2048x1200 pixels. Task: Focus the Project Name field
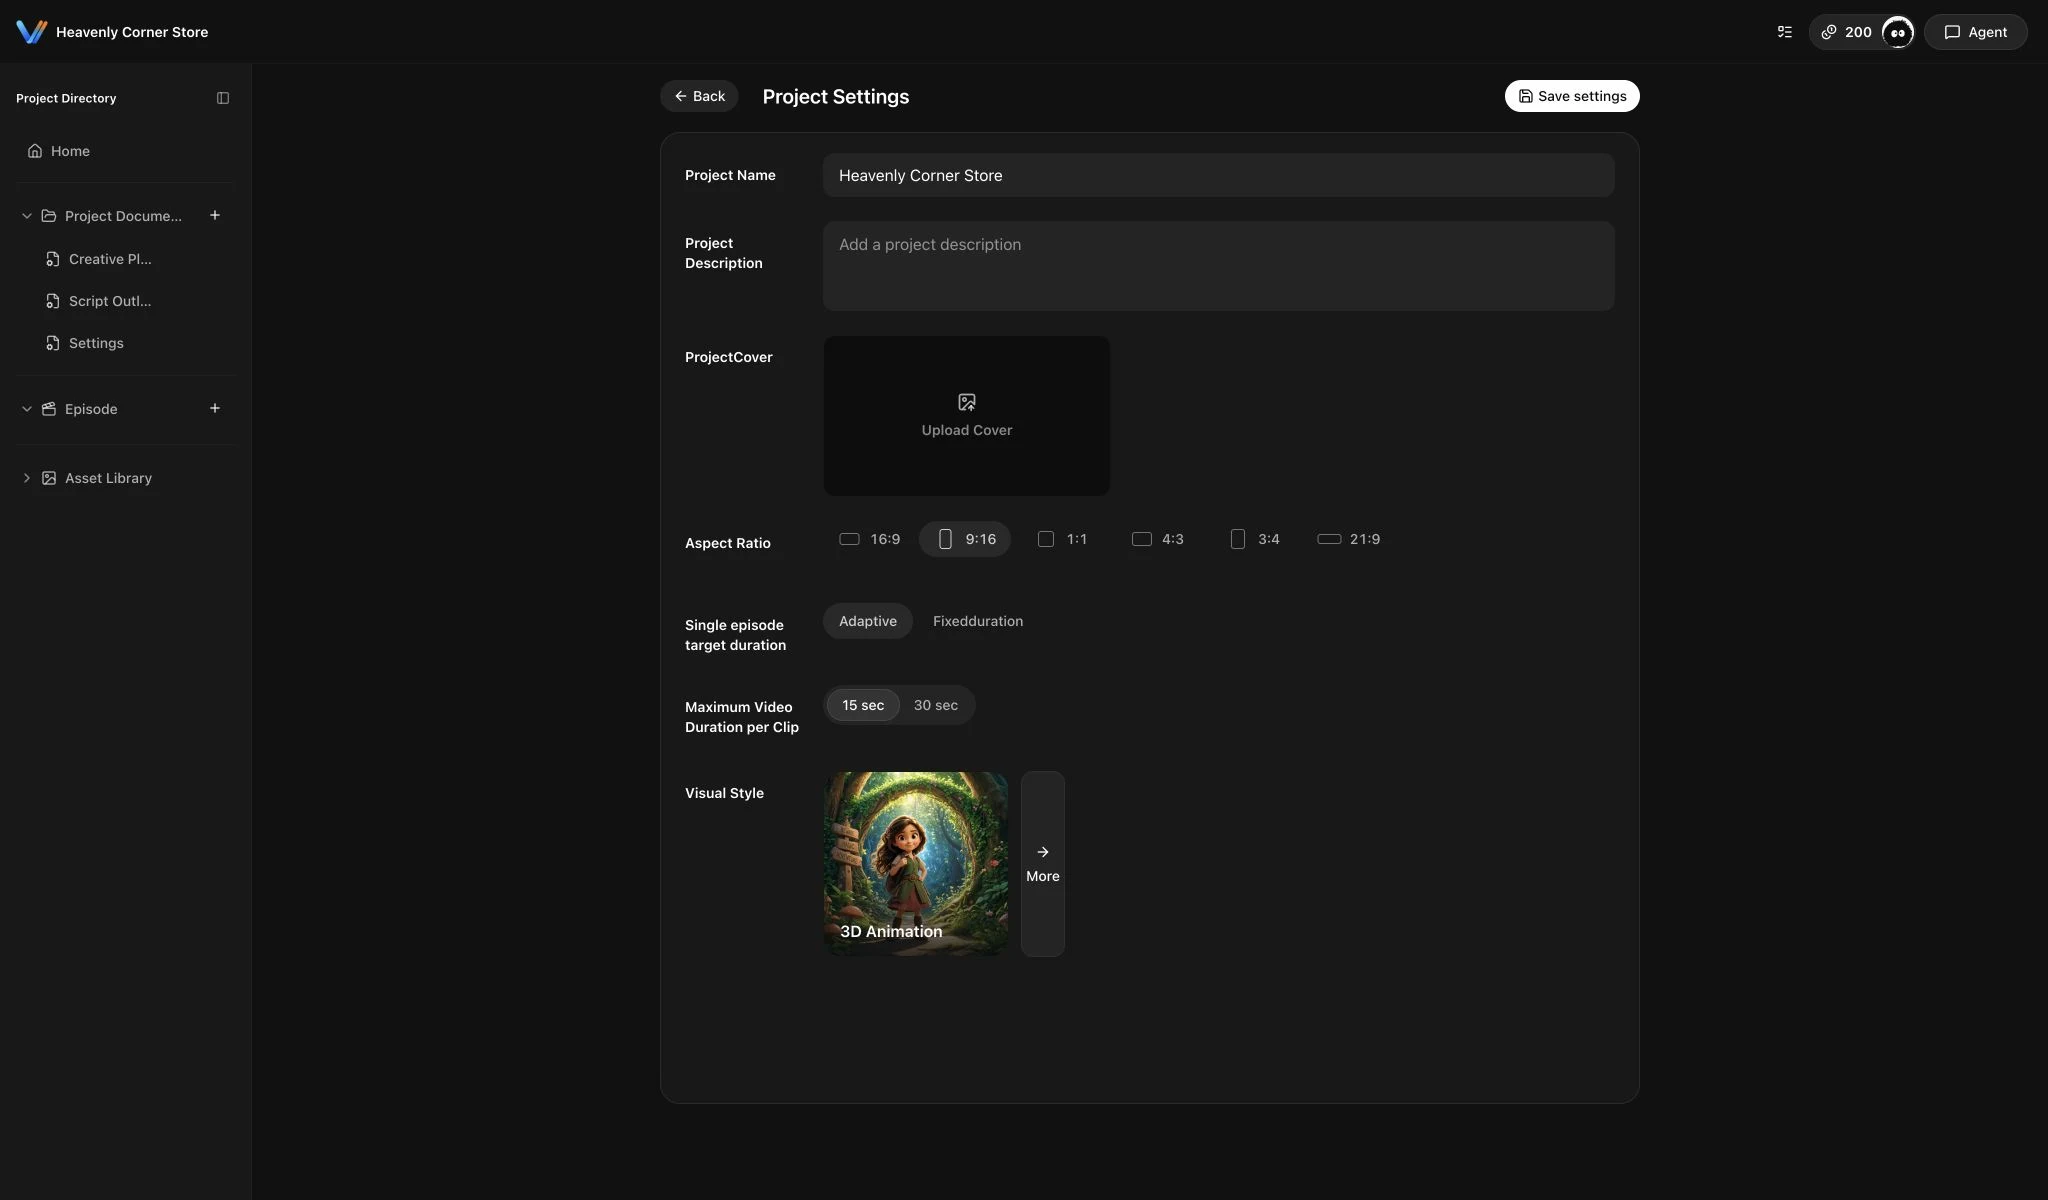(1218, 175)
